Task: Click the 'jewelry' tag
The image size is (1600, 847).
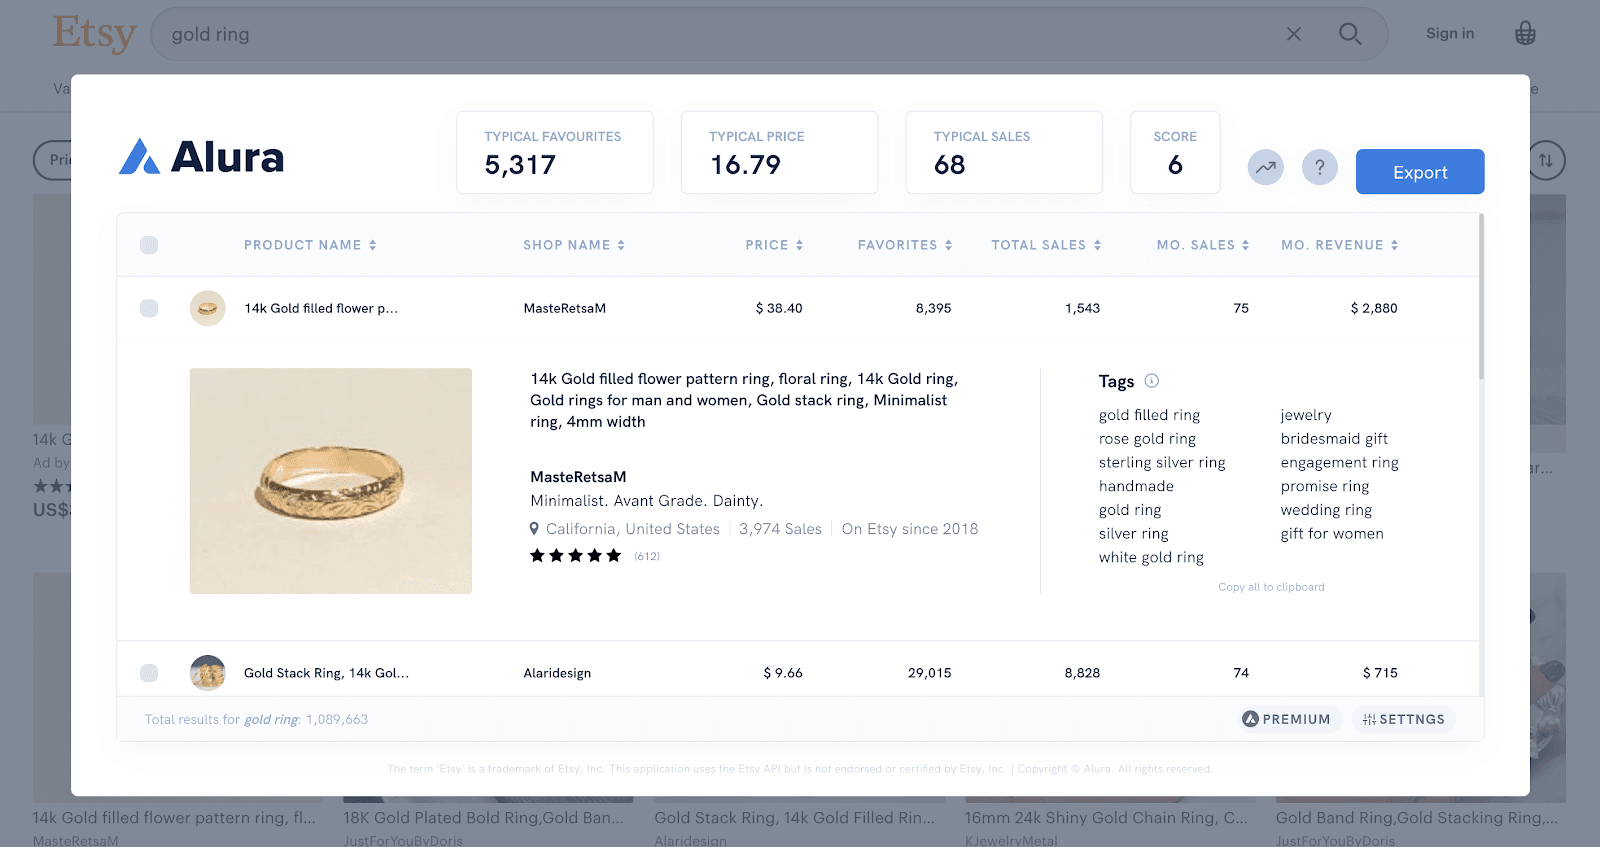Action: click(1306, 415)
